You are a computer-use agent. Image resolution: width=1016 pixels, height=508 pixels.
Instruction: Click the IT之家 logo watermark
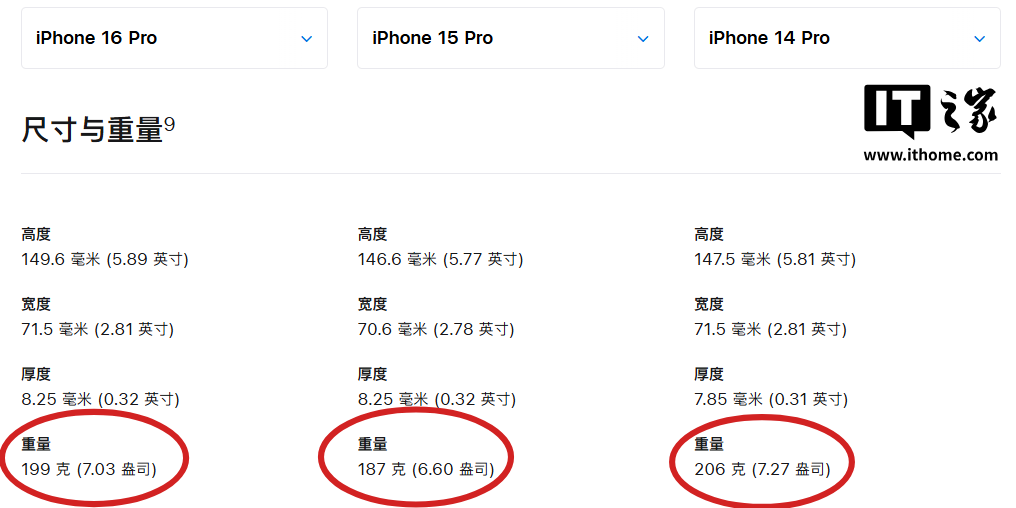tap(930, 111)
